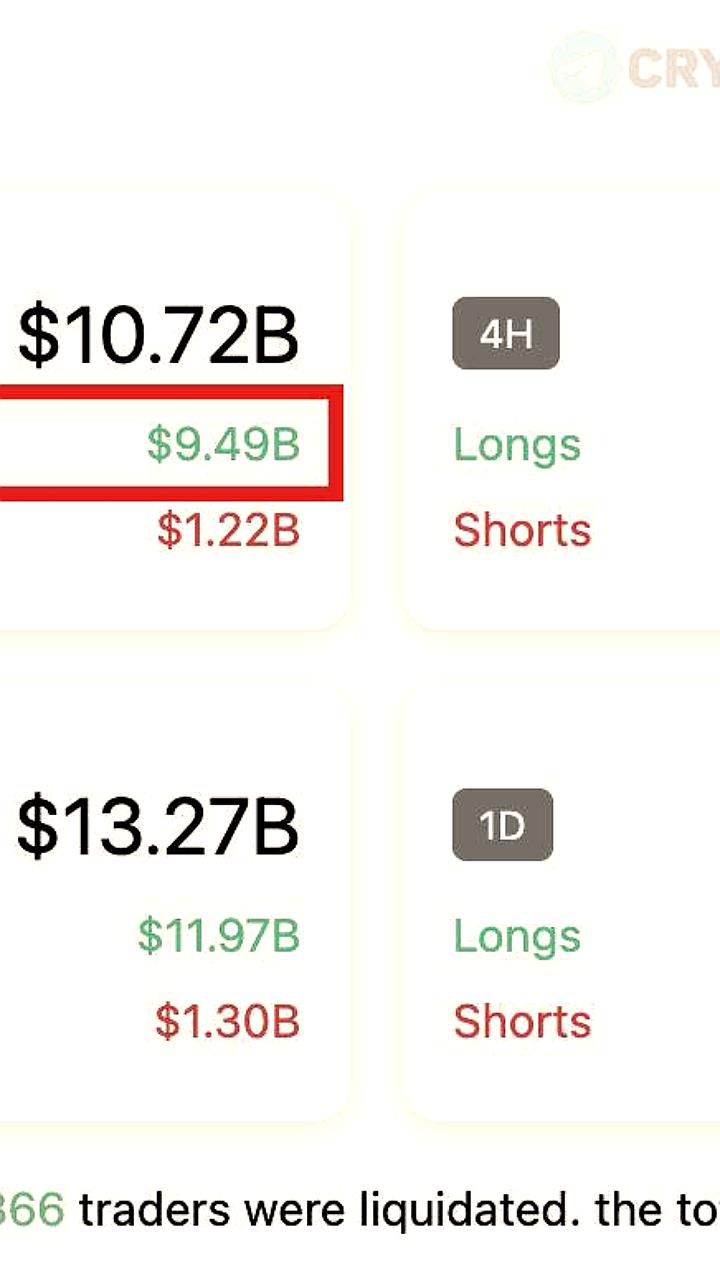
Task: Click the highlighted $9.49B green value
Action: click(x=223, y=443)
